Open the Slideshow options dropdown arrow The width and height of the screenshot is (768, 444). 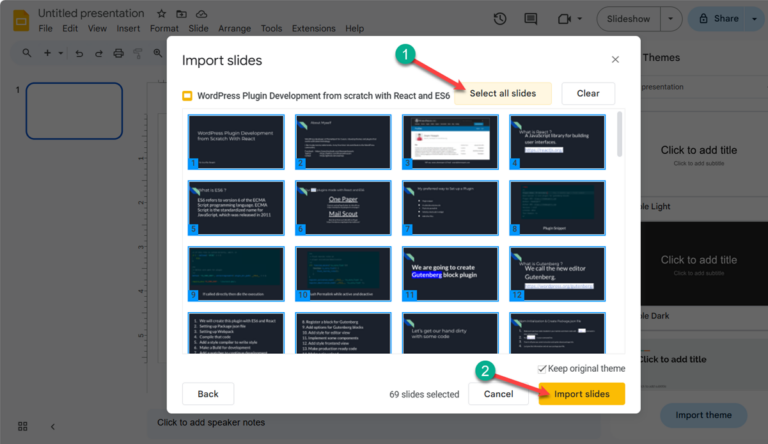click(x=671, y=19)
